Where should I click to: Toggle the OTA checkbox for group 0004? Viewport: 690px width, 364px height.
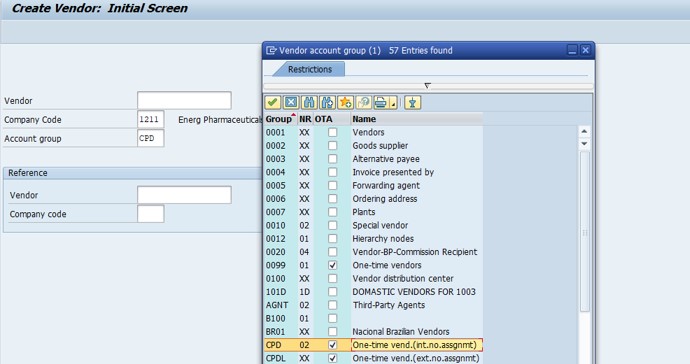coord(333,172)
